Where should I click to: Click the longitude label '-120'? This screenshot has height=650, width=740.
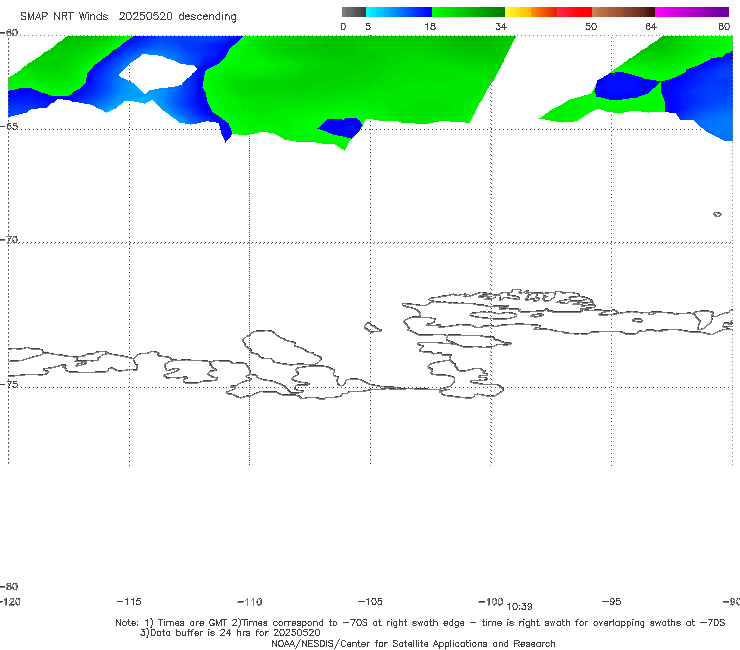(10, 601)
